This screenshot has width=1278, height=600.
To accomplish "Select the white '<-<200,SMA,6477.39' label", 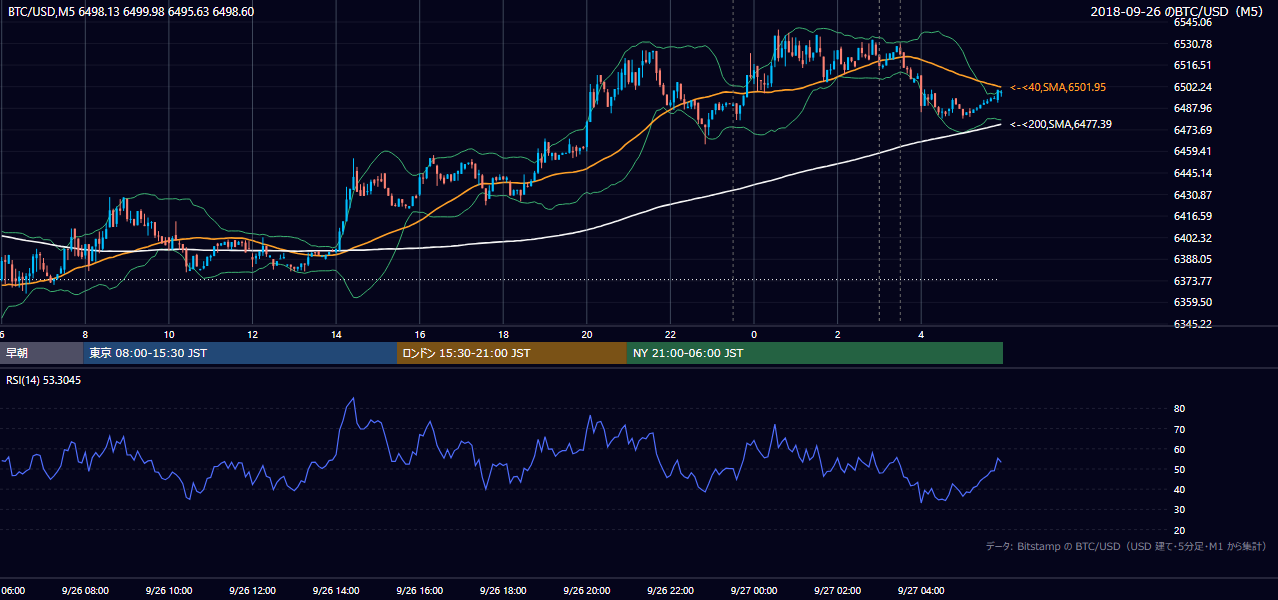I will pos(1061,125).
